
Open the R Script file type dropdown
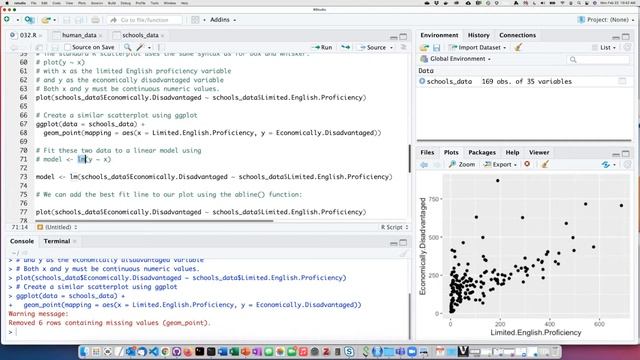(394, 227)
